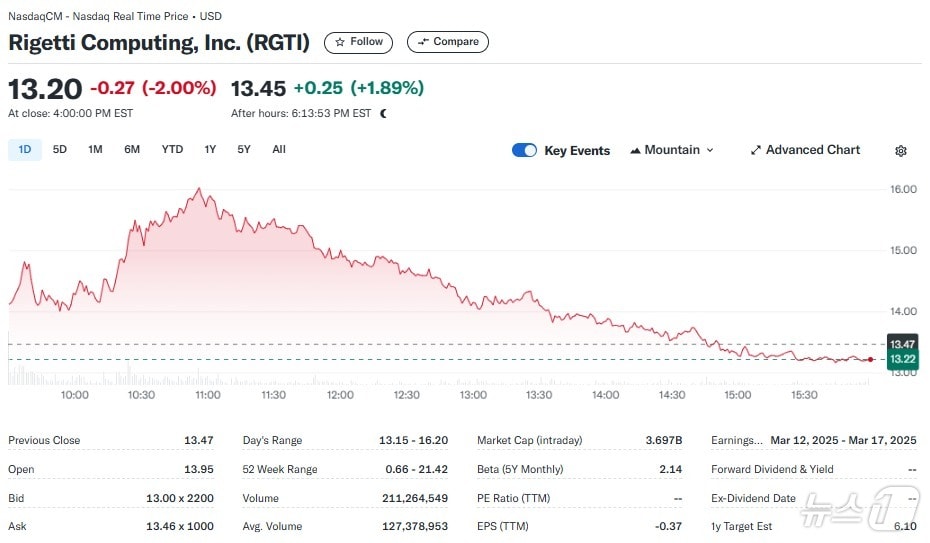
Task: Select the 1Y time range
Action: tap(210, 150)
